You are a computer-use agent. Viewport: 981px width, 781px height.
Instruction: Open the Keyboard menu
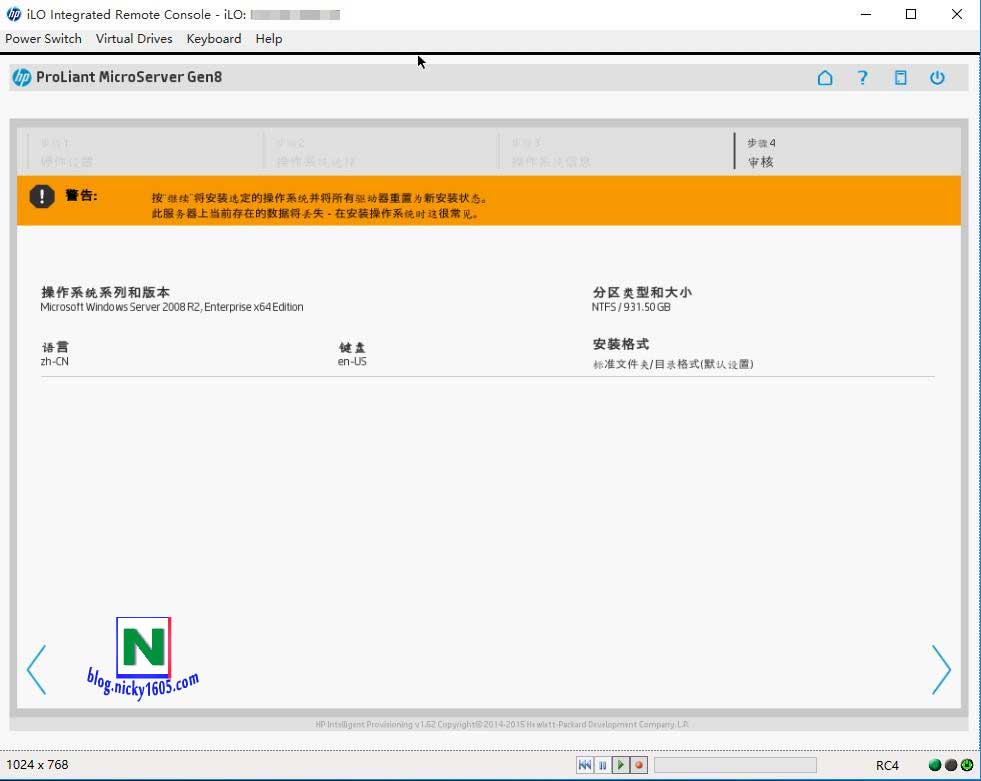213,39
